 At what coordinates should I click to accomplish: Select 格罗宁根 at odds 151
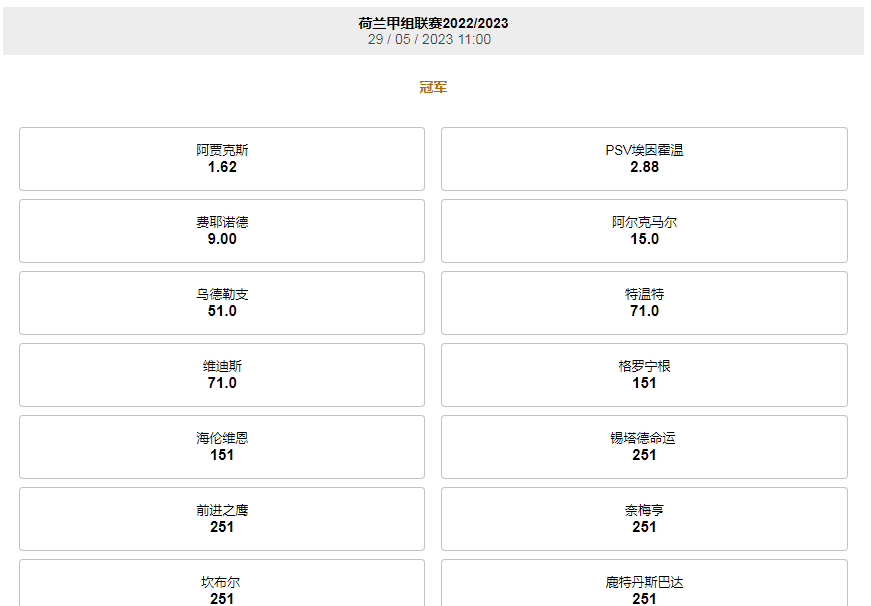(x=648, y=374)
